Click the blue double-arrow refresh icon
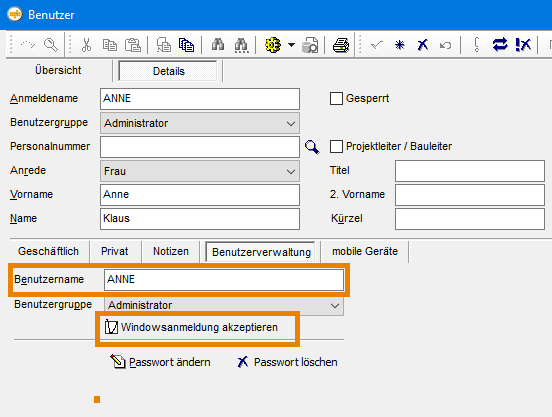Viewport: 552px width, 417px height. coord(500,45)
